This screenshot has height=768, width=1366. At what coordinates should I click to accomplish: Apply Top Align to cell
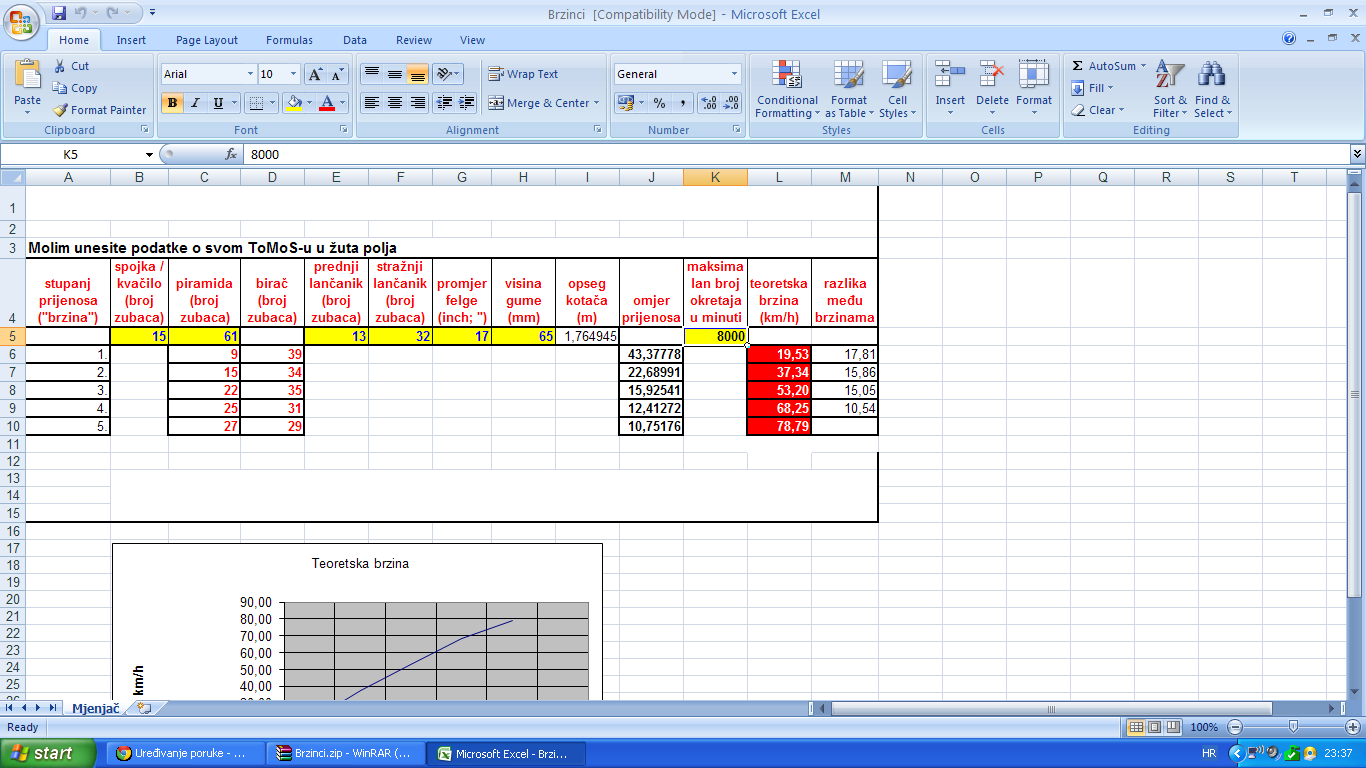point(371,74)
